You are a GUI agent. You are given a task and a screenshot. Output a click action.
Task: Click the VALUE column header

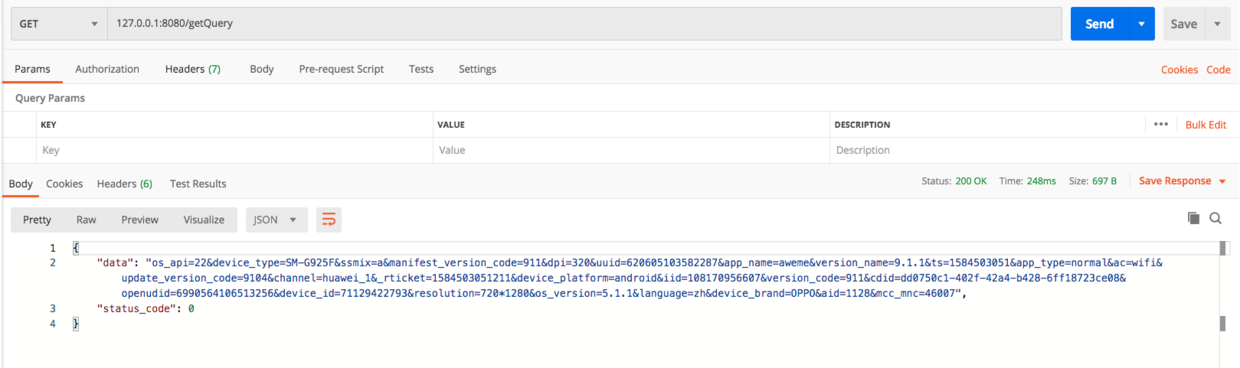[451, 125]
